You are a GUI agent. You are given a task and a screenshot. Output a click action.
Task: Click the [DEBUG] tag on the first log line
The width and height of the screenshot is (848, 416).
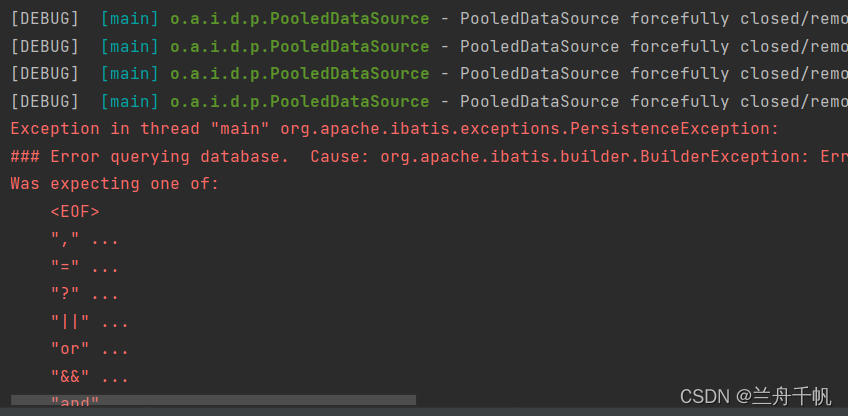coord(44,18)
